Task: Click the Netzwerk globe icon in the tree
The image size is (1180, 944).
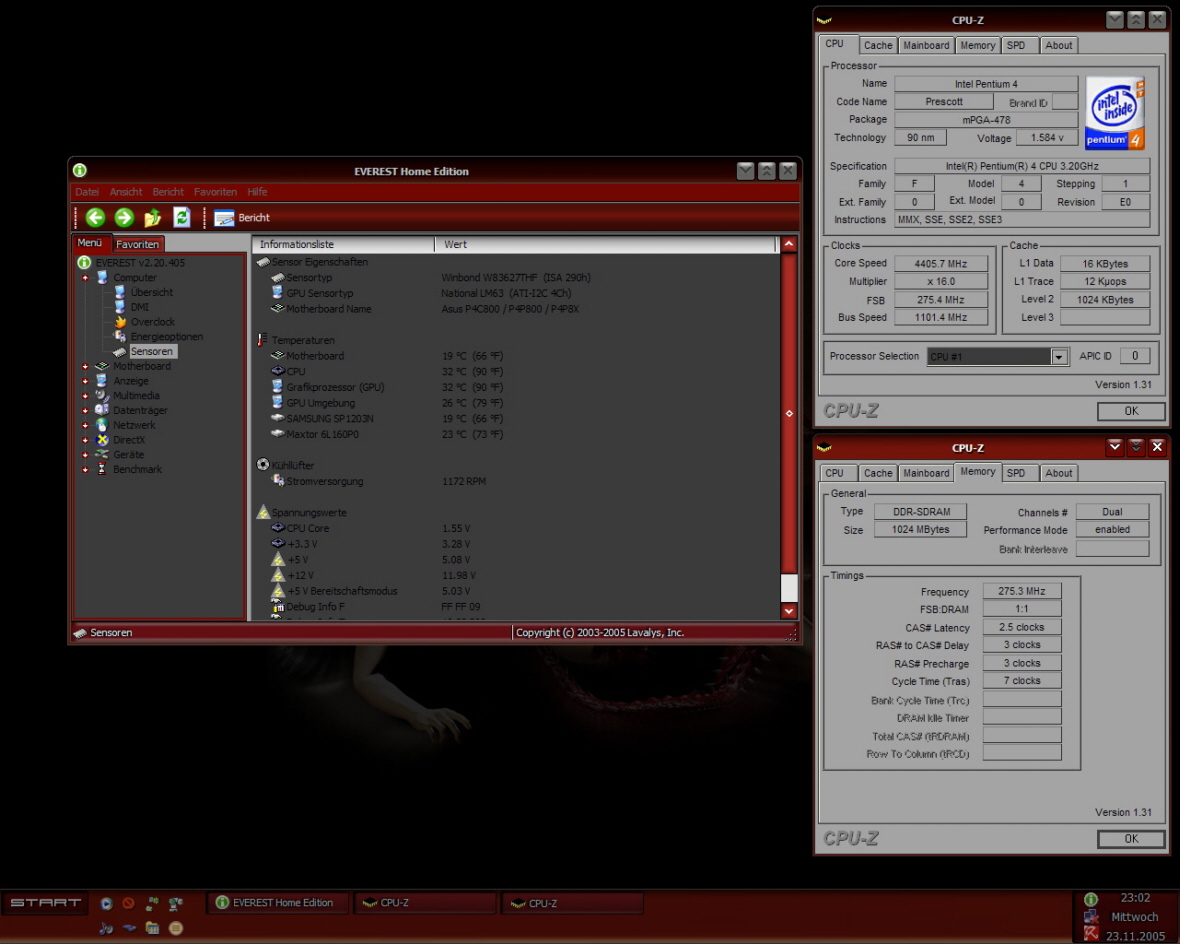Action: point(102,425)
